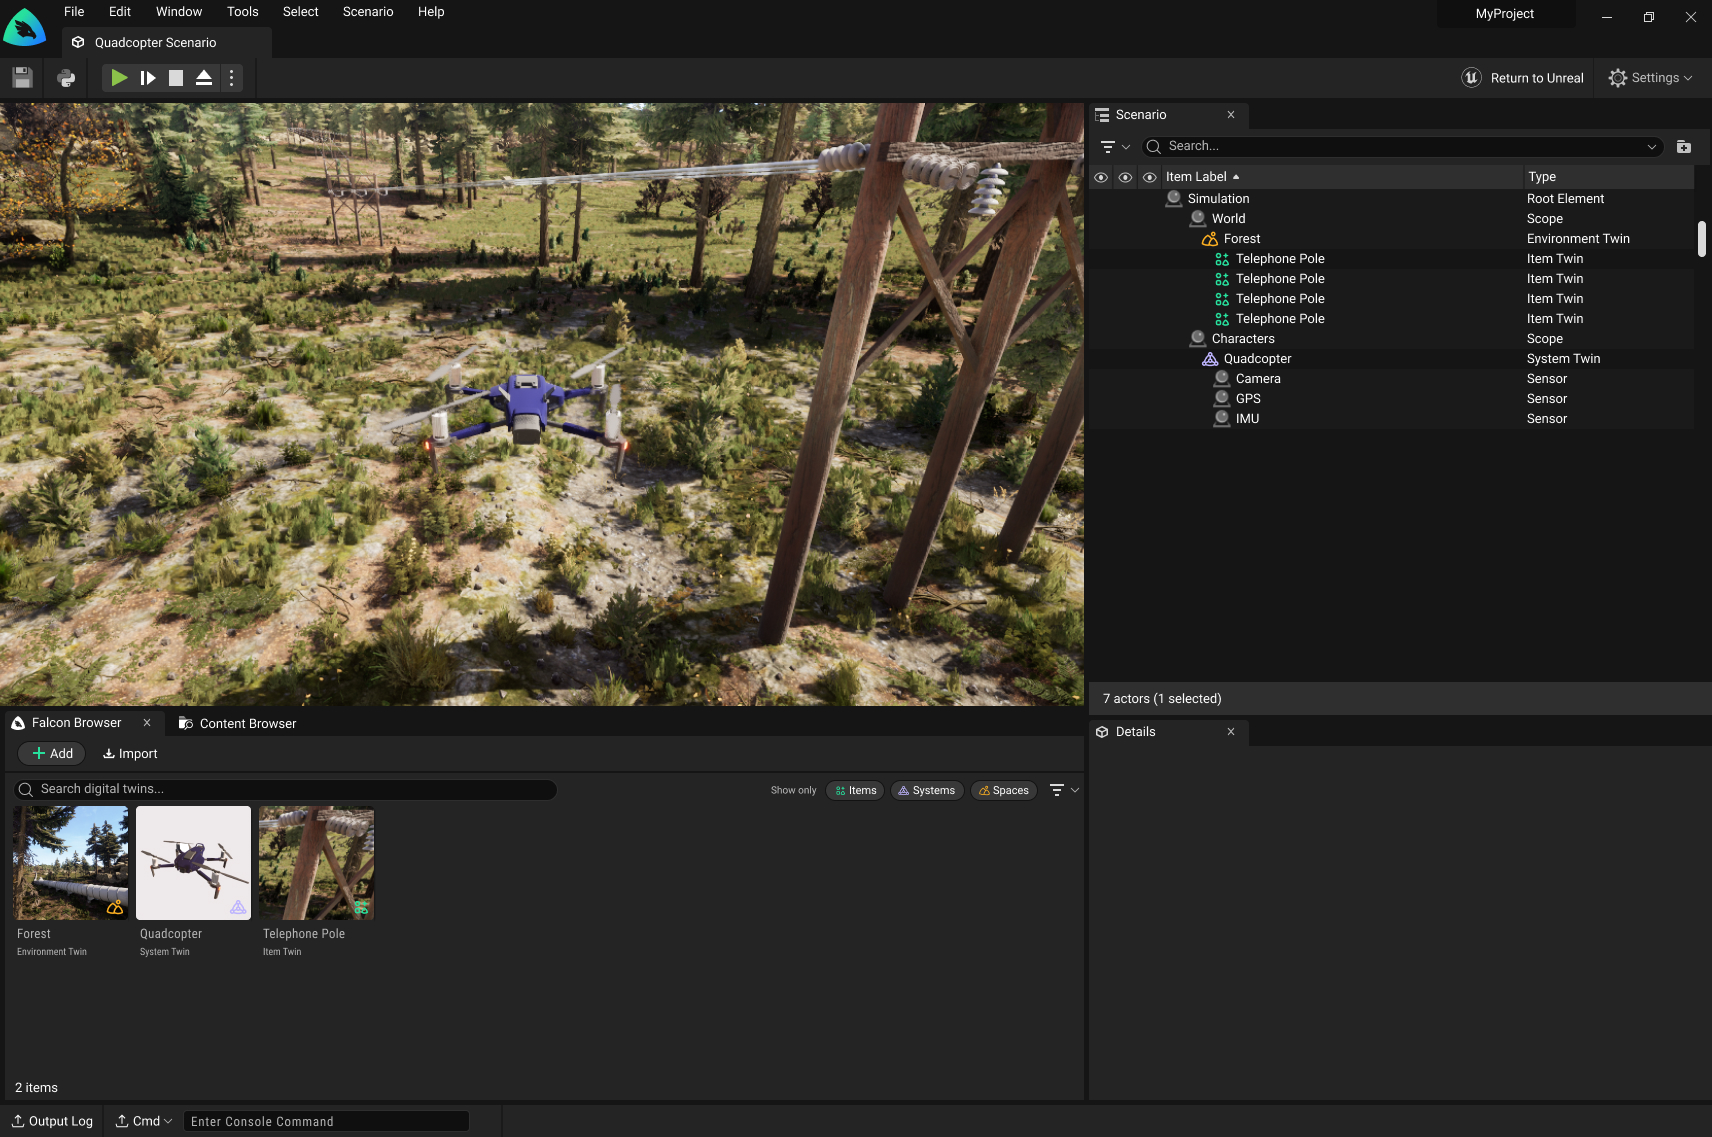Click the Return to Unreal button
1712x1137 pixels.
click(1523, 78)
